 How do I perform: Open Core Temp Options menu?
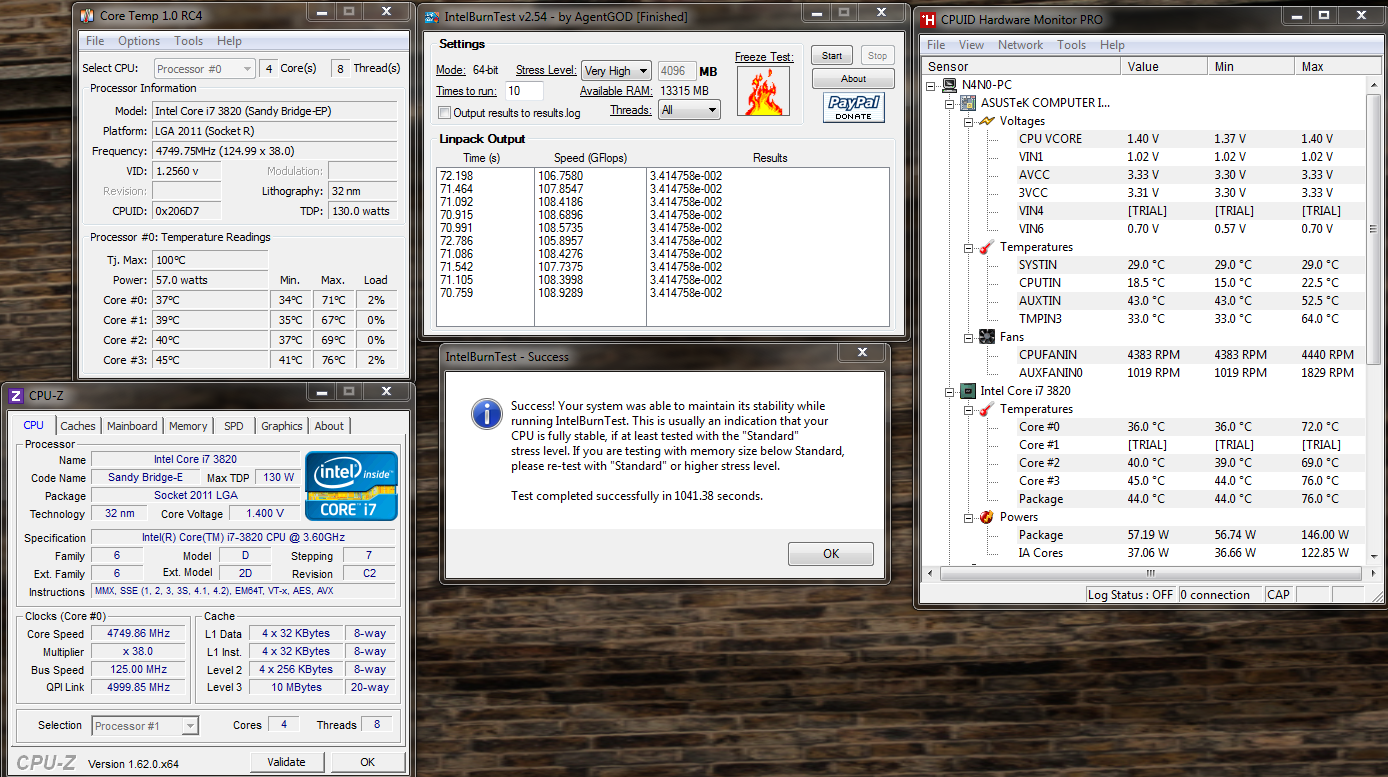[139, 41]
